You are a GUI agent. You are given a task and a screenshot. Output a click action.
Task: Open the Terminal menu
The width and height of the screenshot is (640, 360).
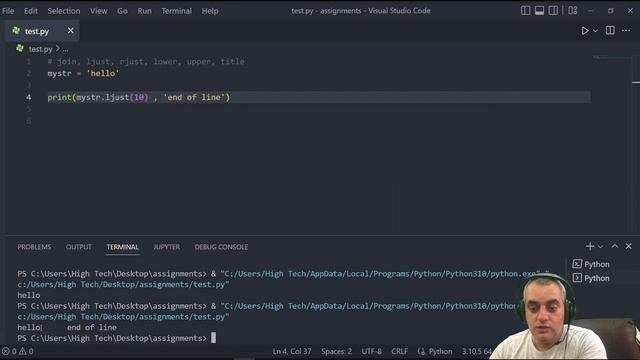point(176,11)
